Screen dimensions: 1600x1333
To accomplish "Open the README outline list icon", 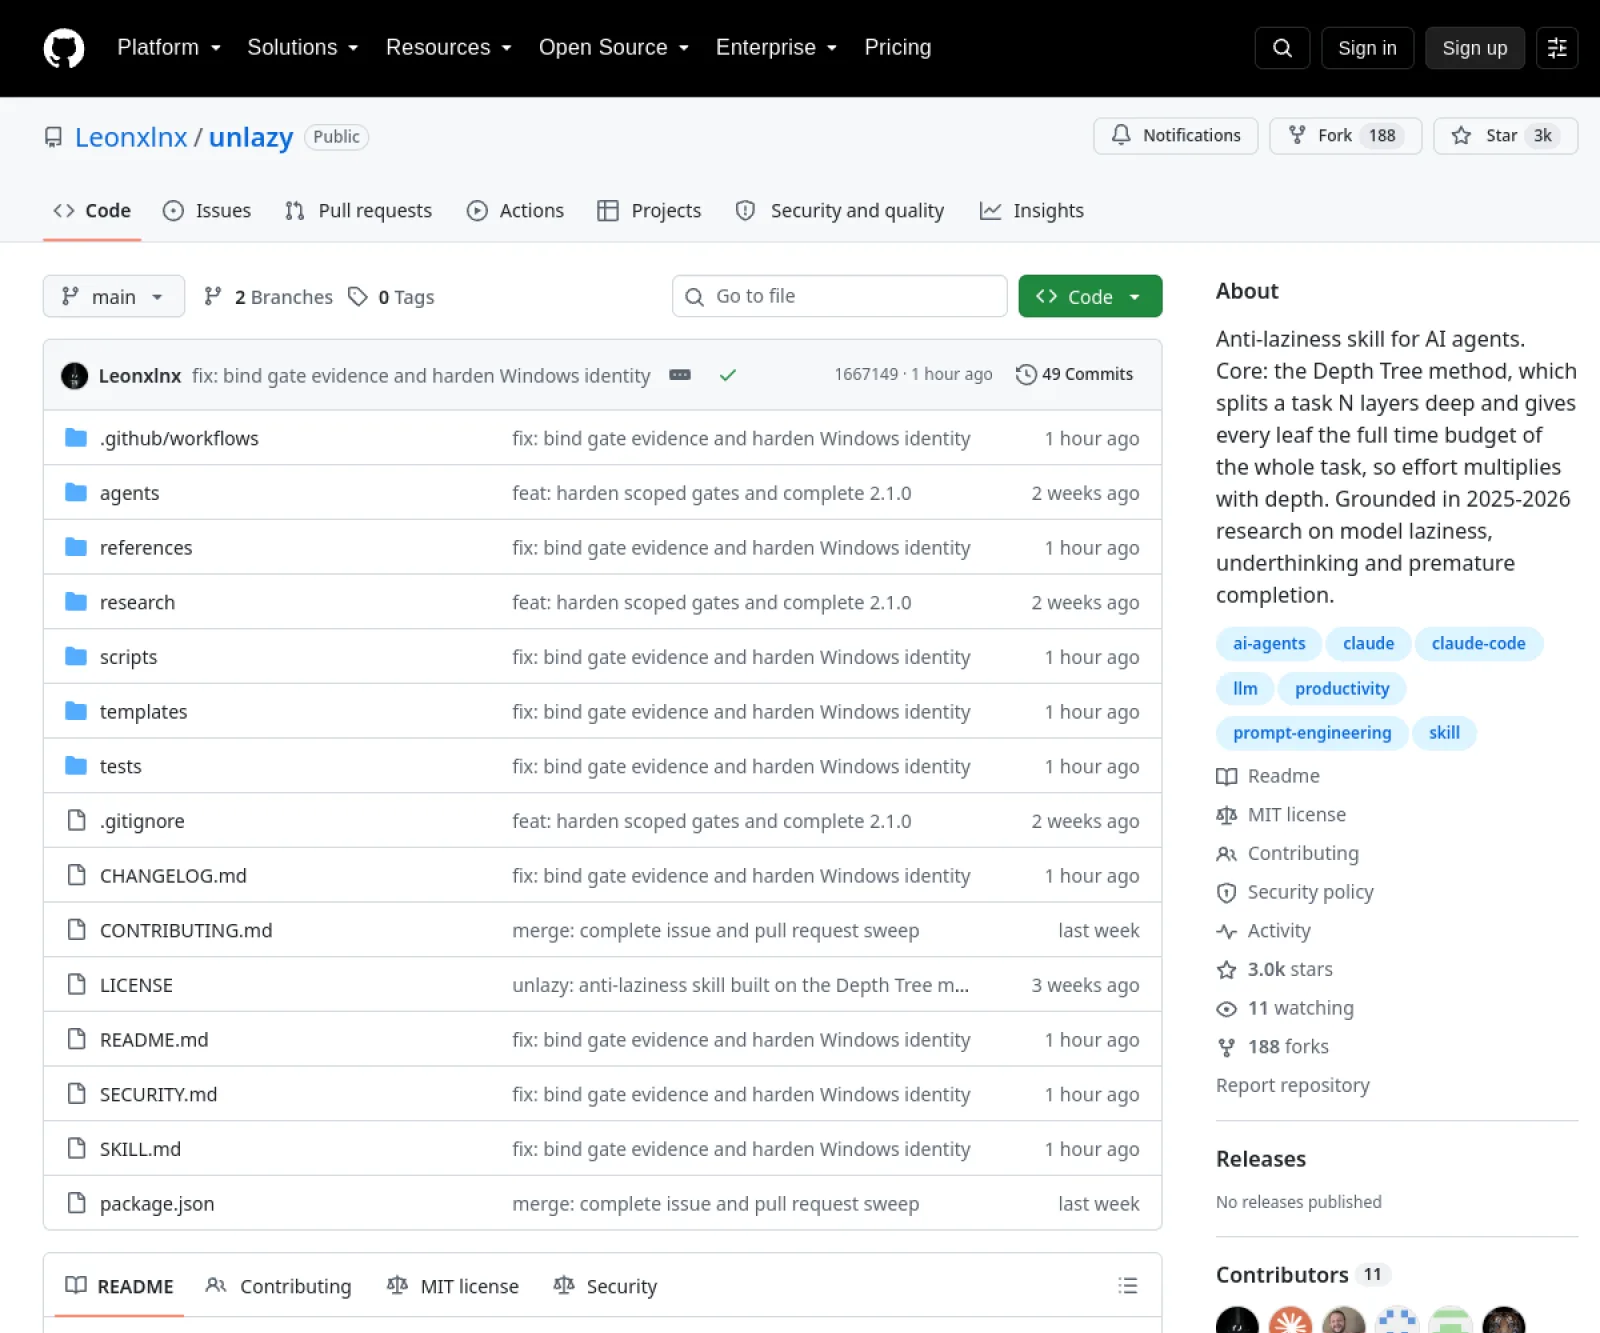I will pyautogui.click(x=1128, y=1286).
